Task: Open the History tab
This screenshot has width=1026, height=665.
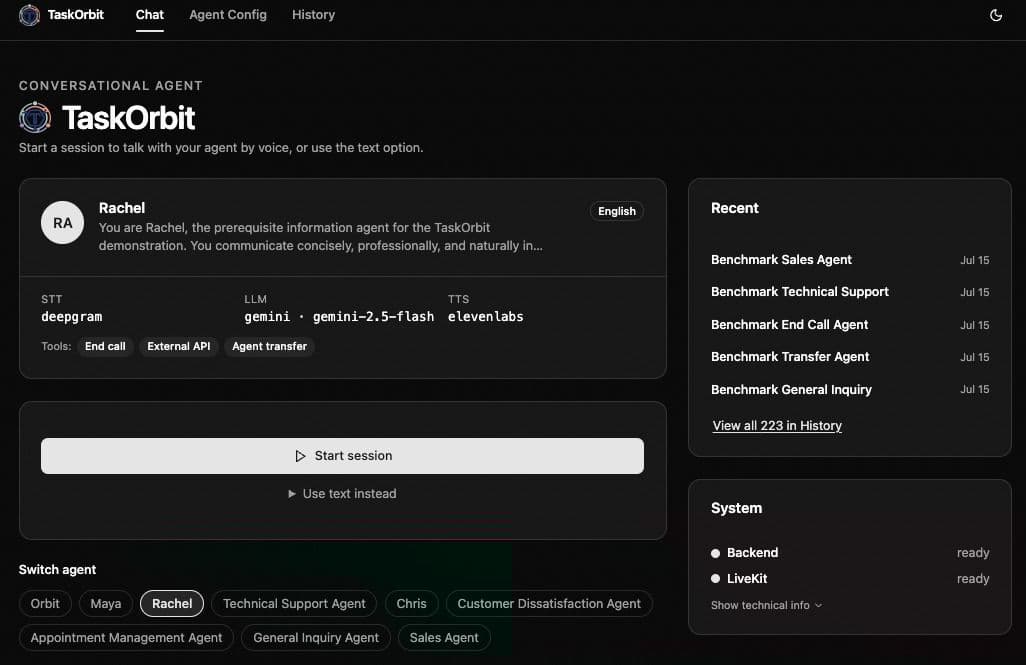Action: pos(313,15)
